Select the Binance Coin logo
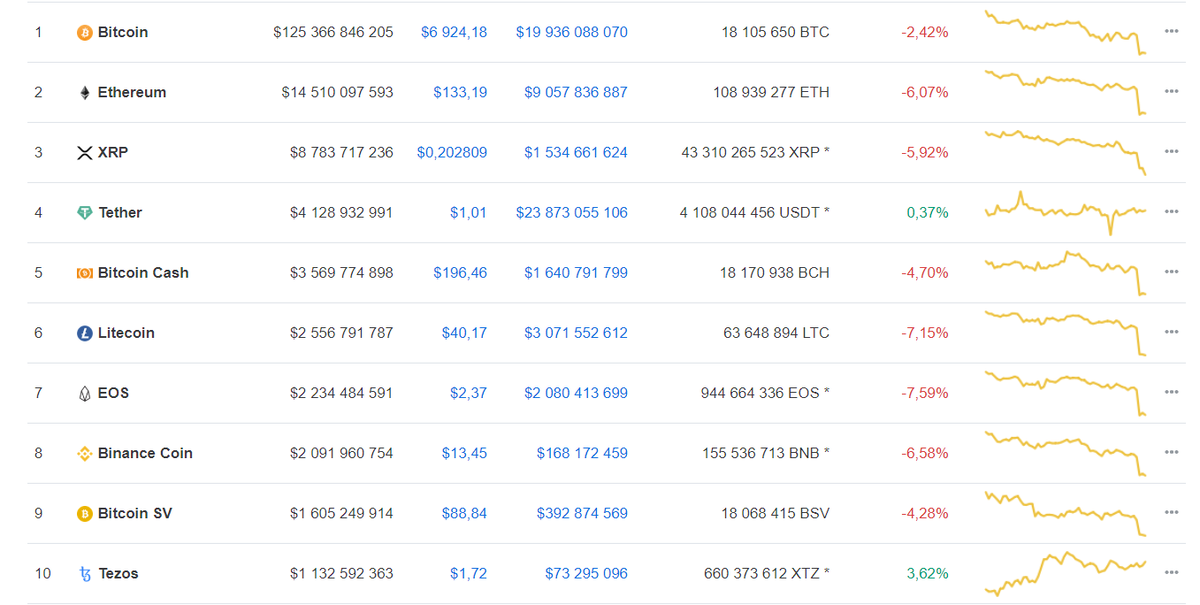Image resolution: width=1200 pixels, height=605 pixels. [84, 452]
